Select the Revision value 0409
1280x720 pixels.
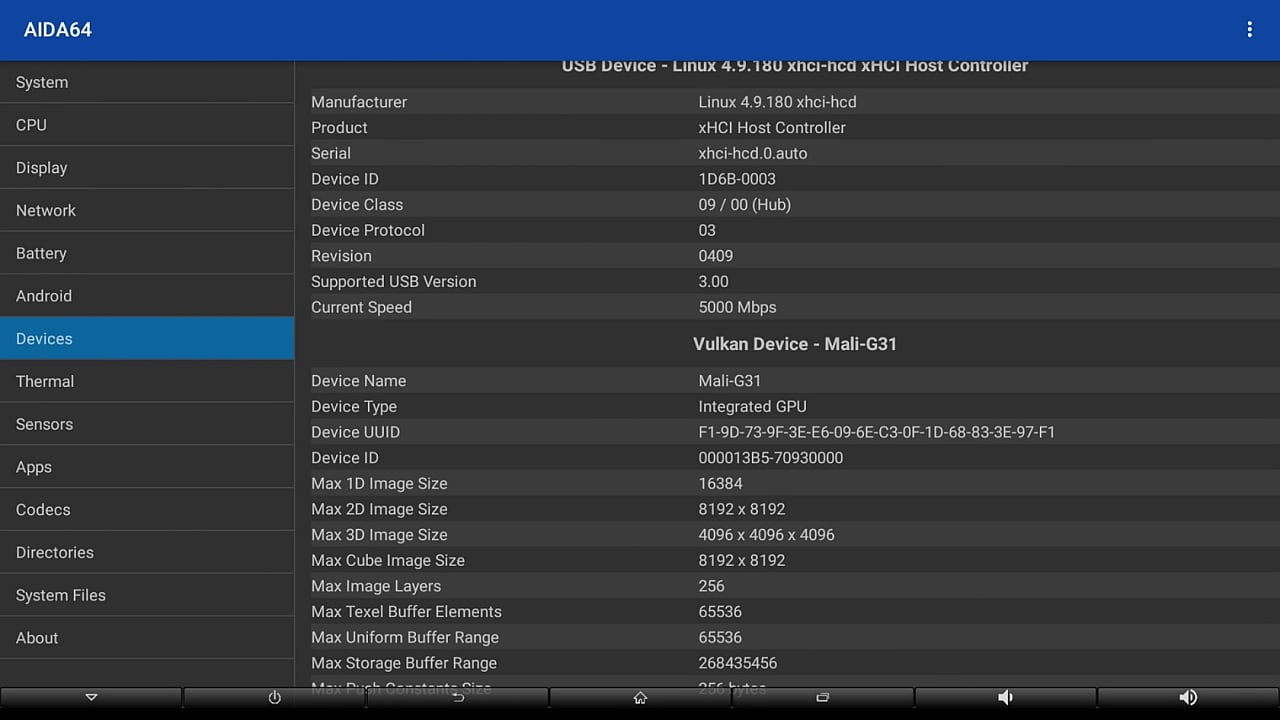click(716, 256)
